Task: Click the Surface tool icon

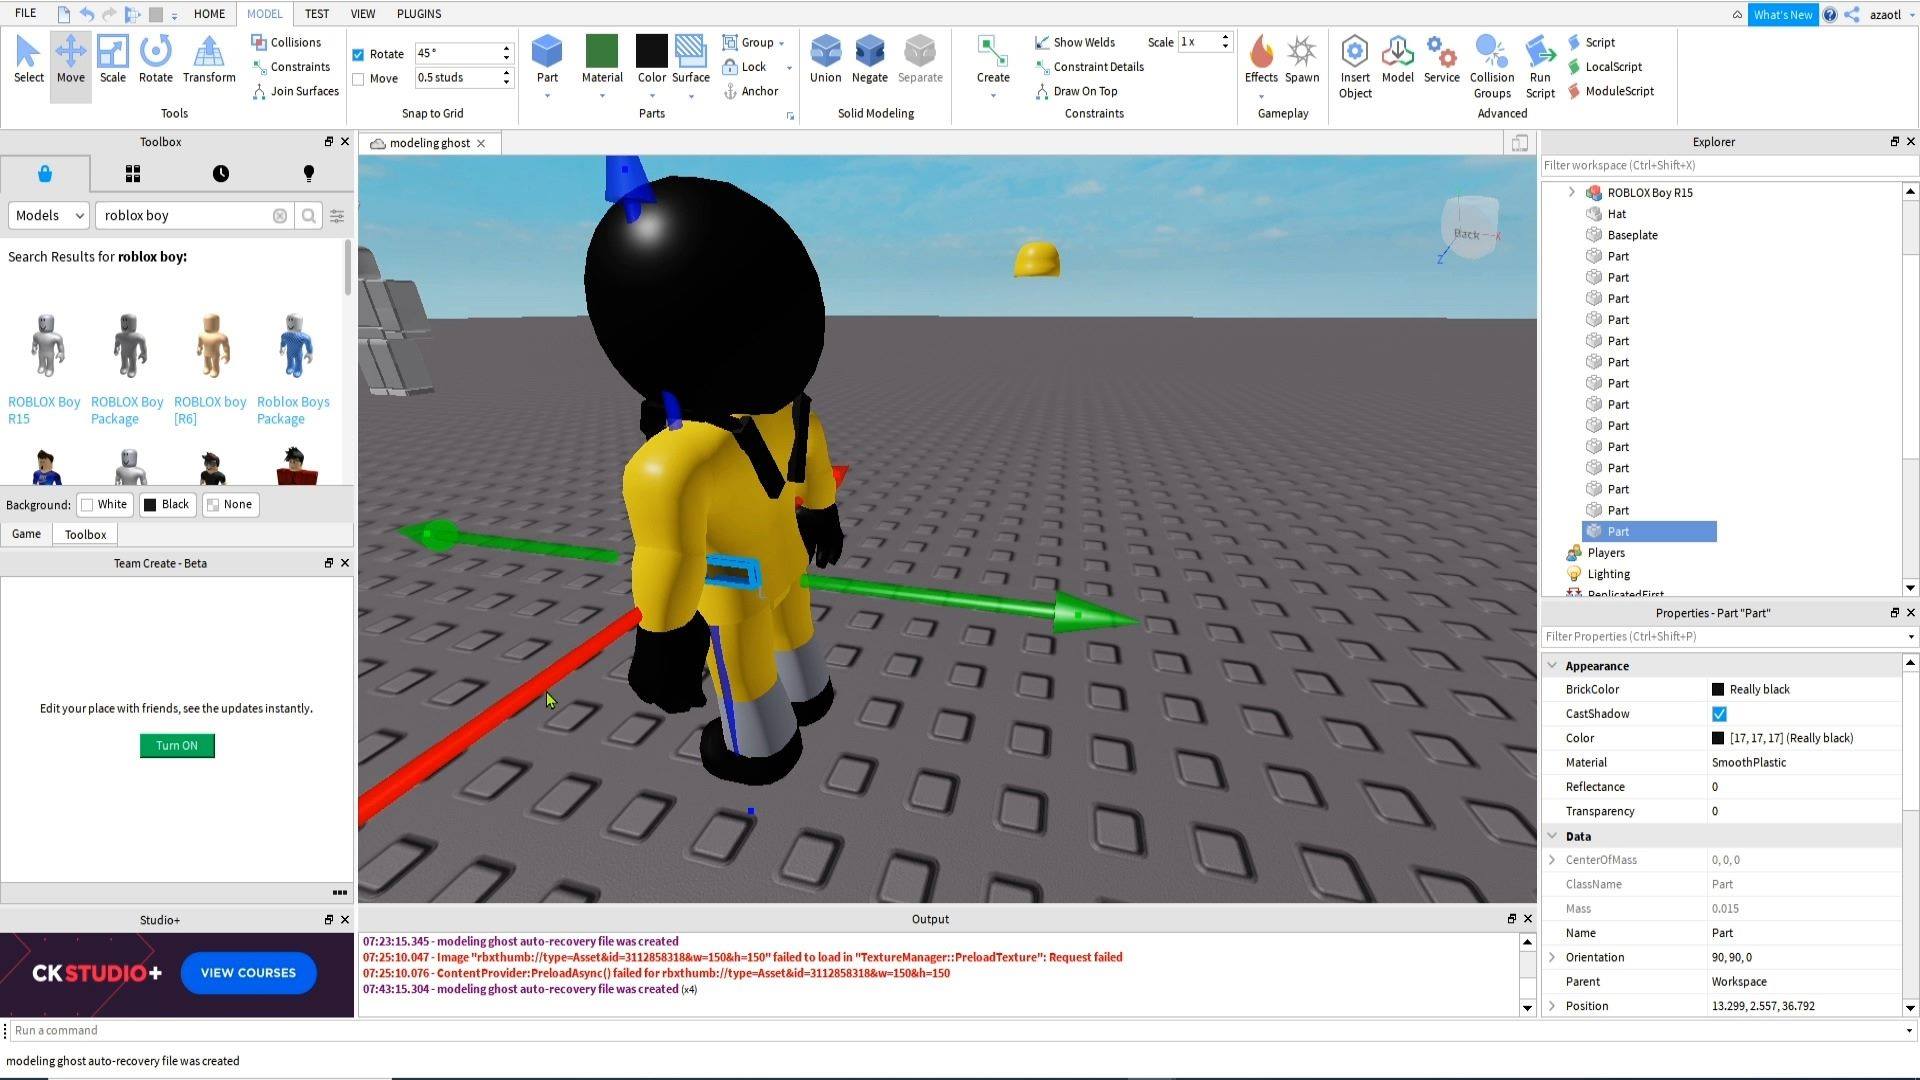Action: coord(690,52)
